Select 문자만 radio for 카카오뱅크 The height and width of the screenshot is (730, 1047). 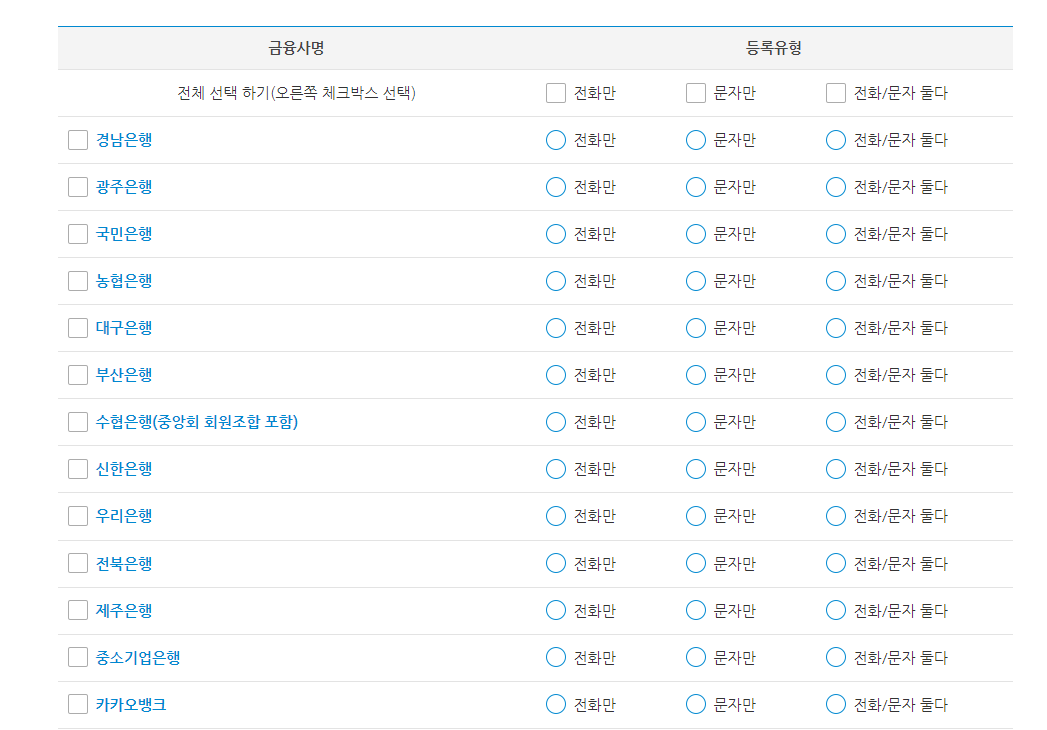tap(696, 704)
